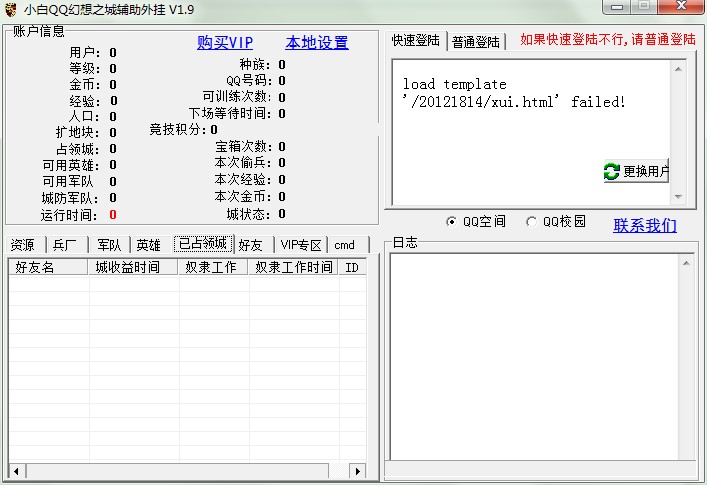Click the red 如果快速登陆不行 notice text
This screenshot has height=485, width=707.
608,40
